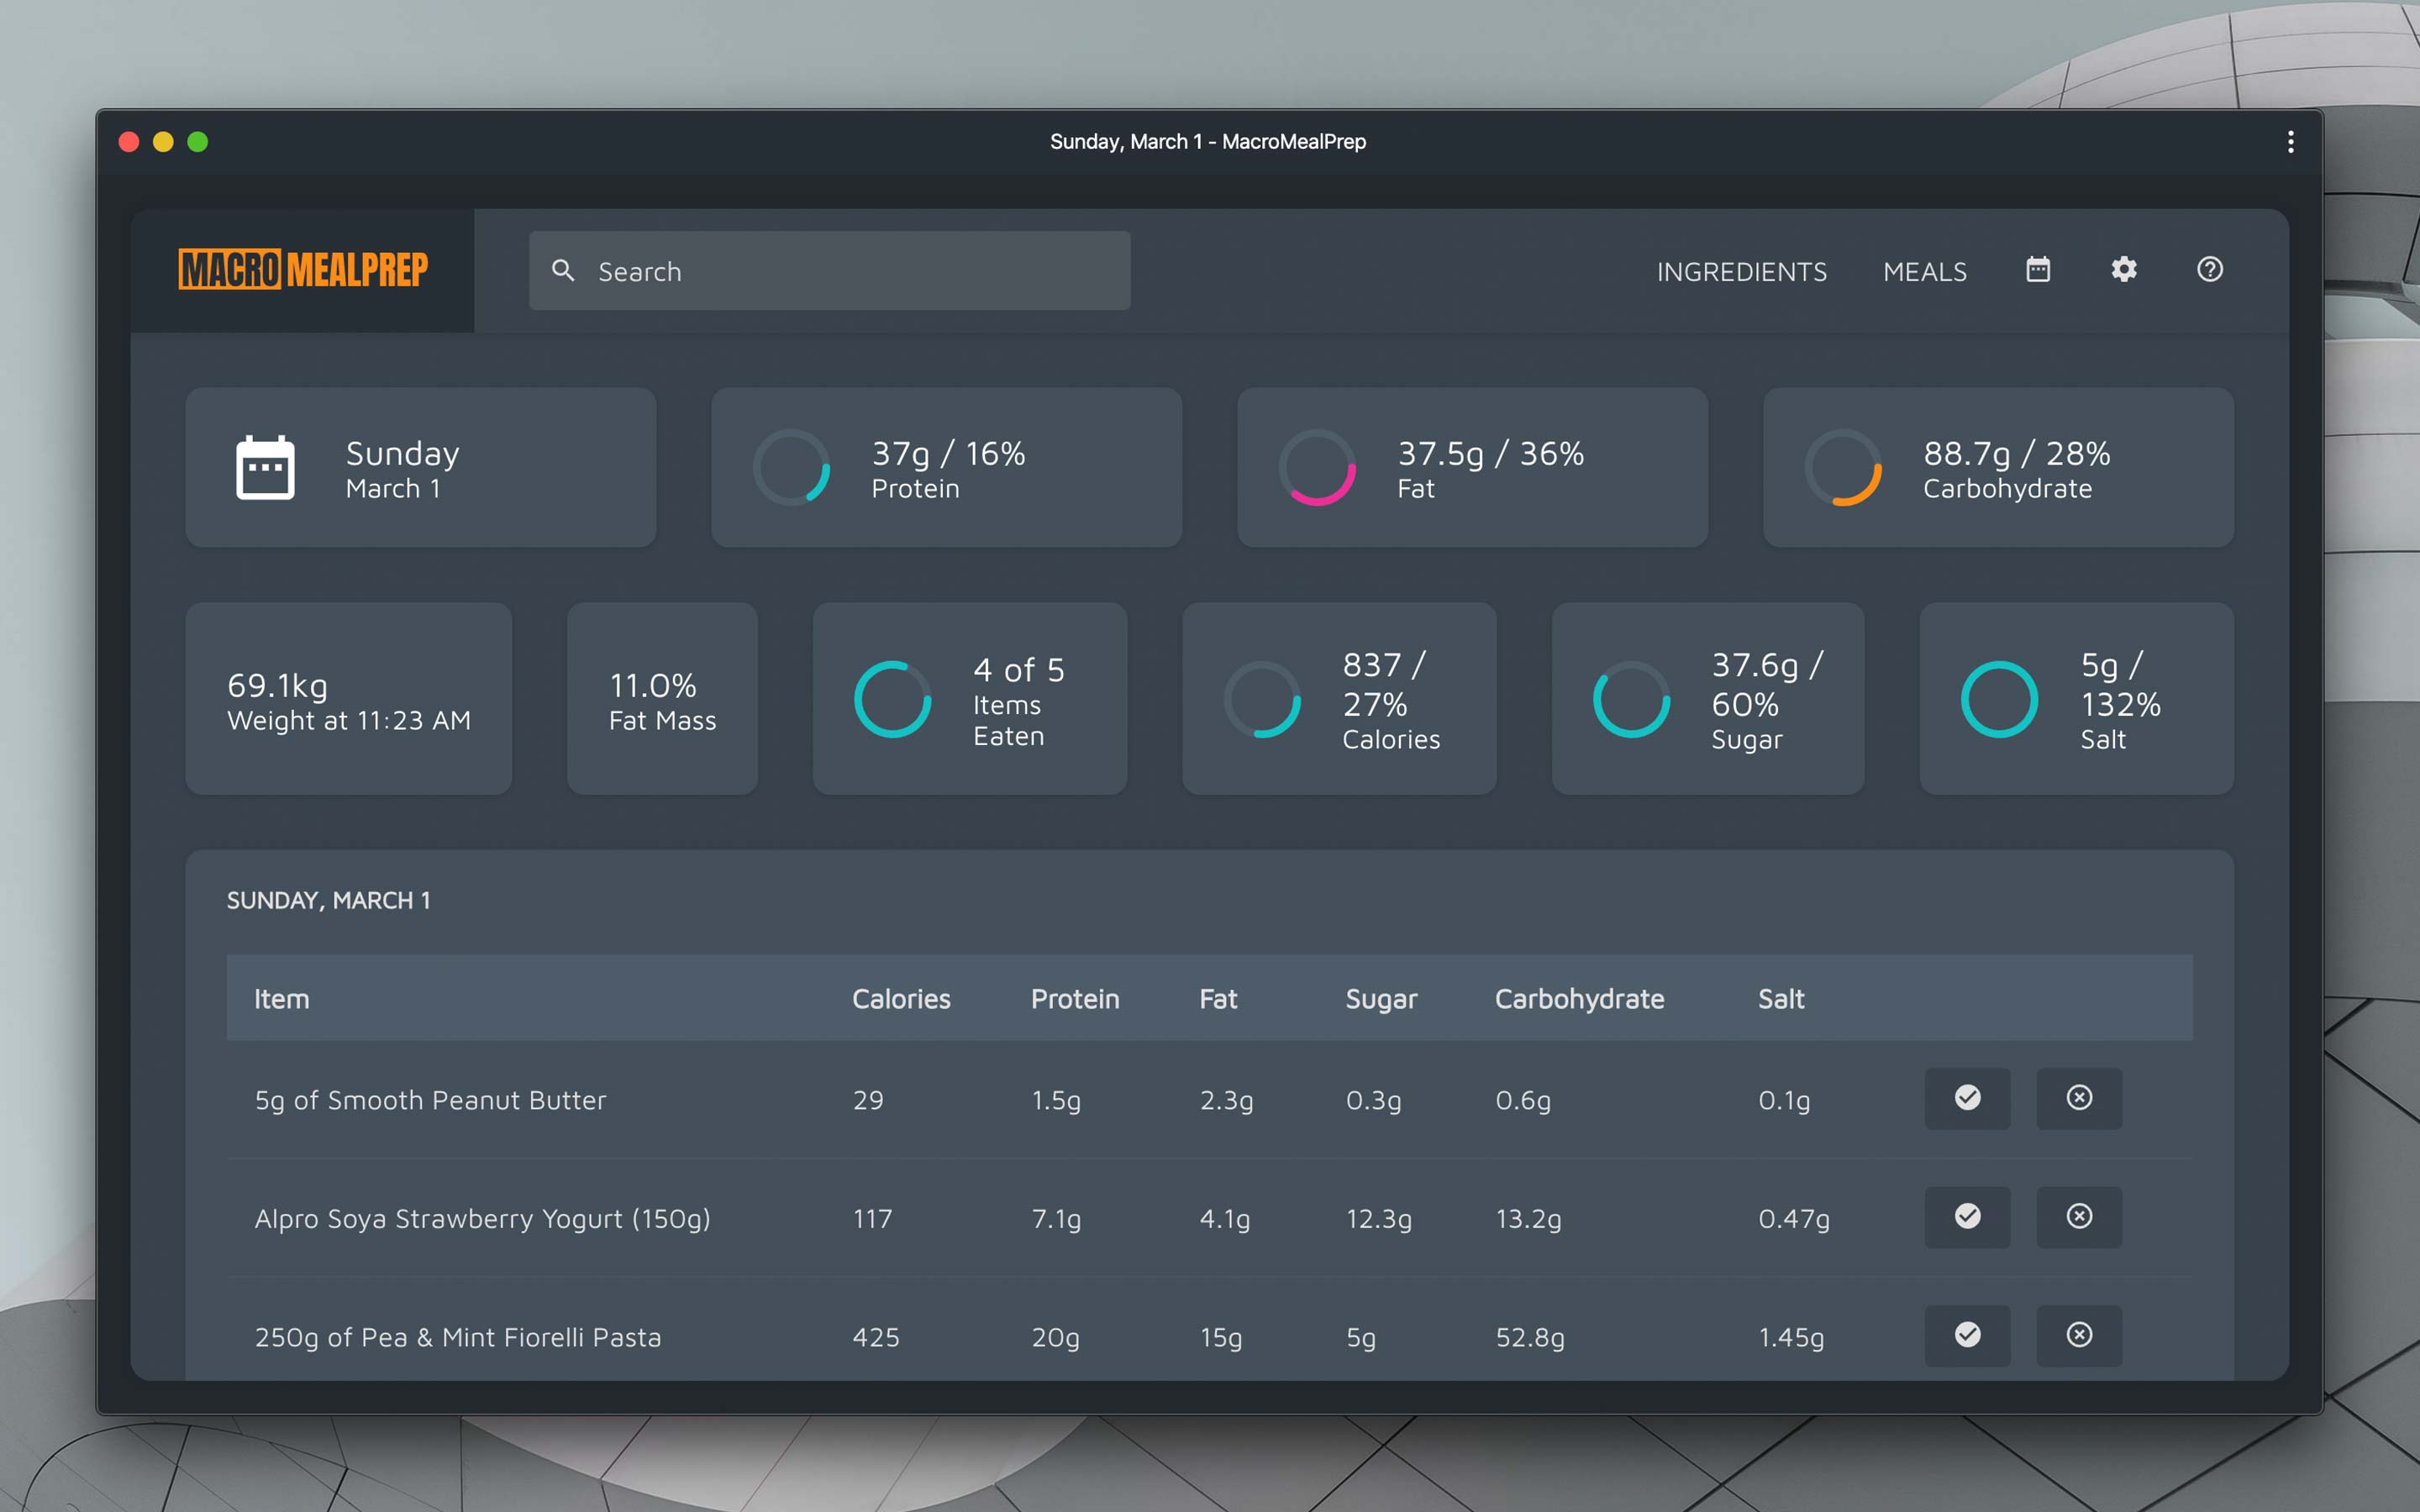Open the calendar icon in header
2420x1512 pixels.
click(x=2037, y=270)
